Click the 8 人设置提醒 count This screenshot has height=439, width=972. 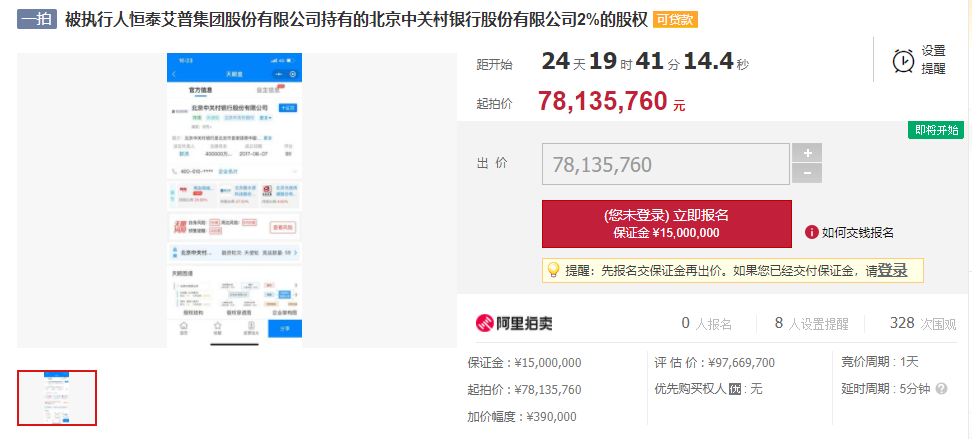point(811,323)
